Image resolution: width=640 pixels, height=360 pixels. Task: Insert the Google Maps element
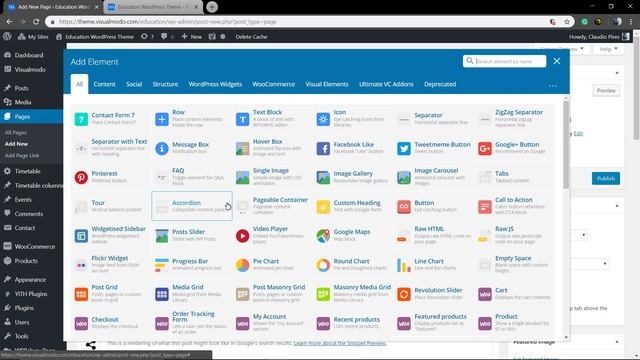(x=353, y=235)
